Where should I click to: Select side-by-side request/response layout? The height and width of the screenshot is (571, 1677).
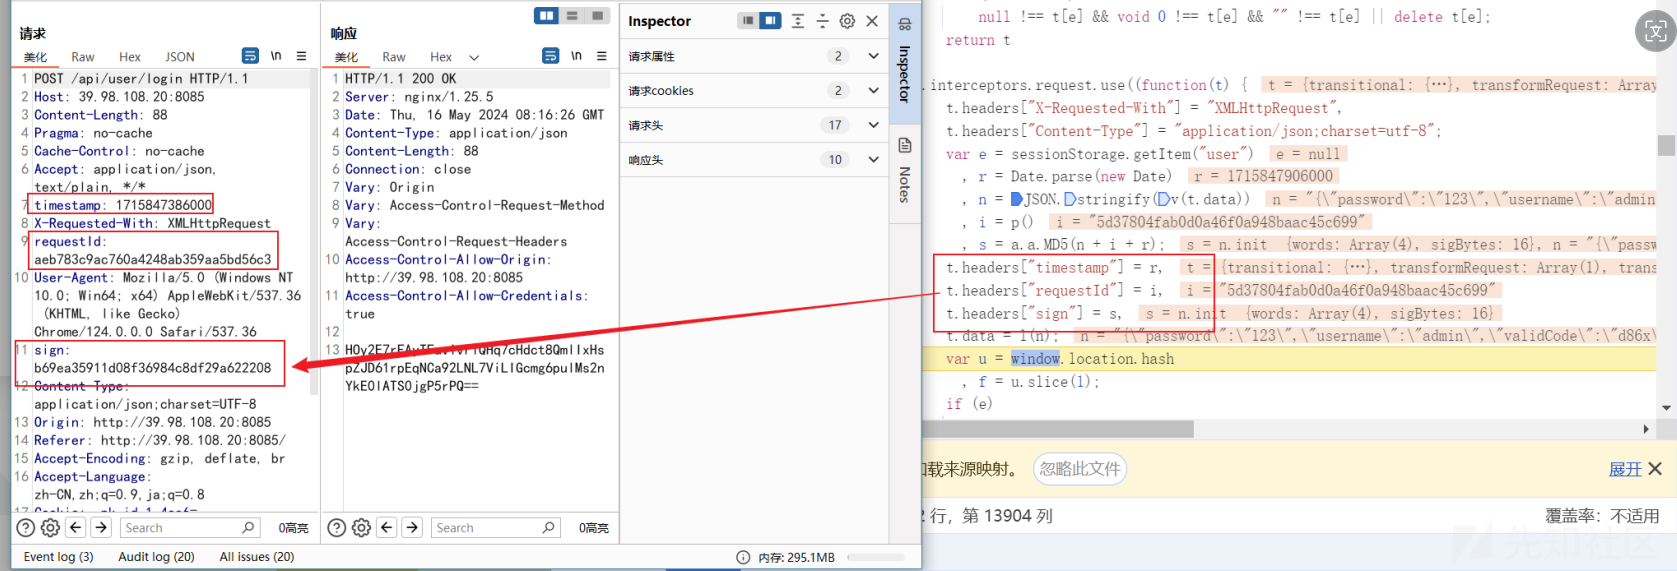546,16
